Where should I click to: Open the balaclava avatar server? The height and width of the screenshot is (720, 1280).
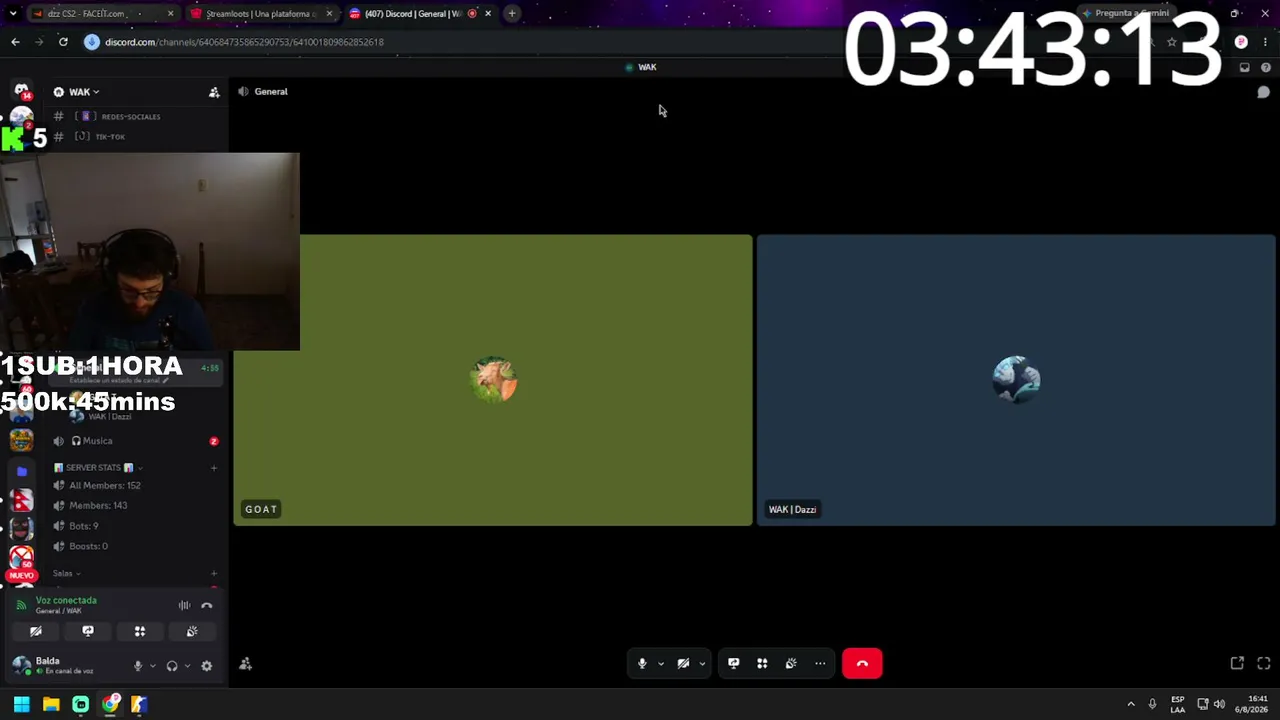click(x=21, y=527)
